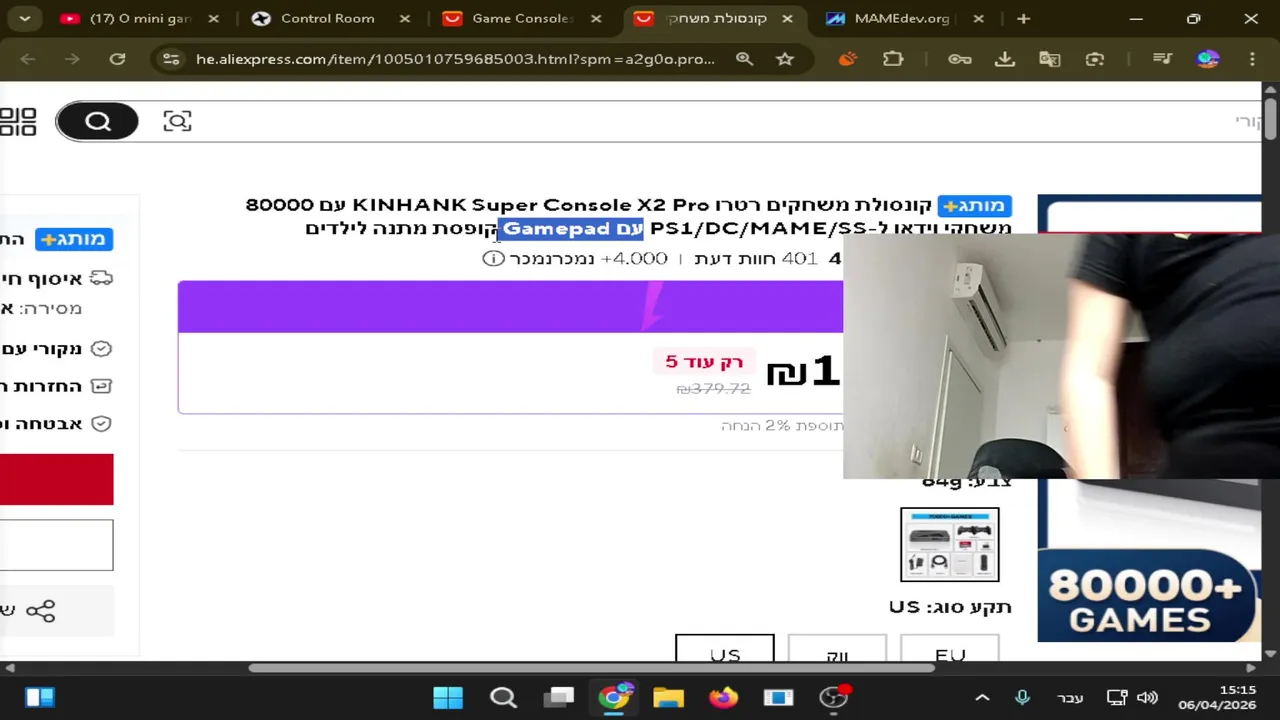Click the address bar URL text
The height and width of the screenshot is (720, 1280).
point(455,59)
